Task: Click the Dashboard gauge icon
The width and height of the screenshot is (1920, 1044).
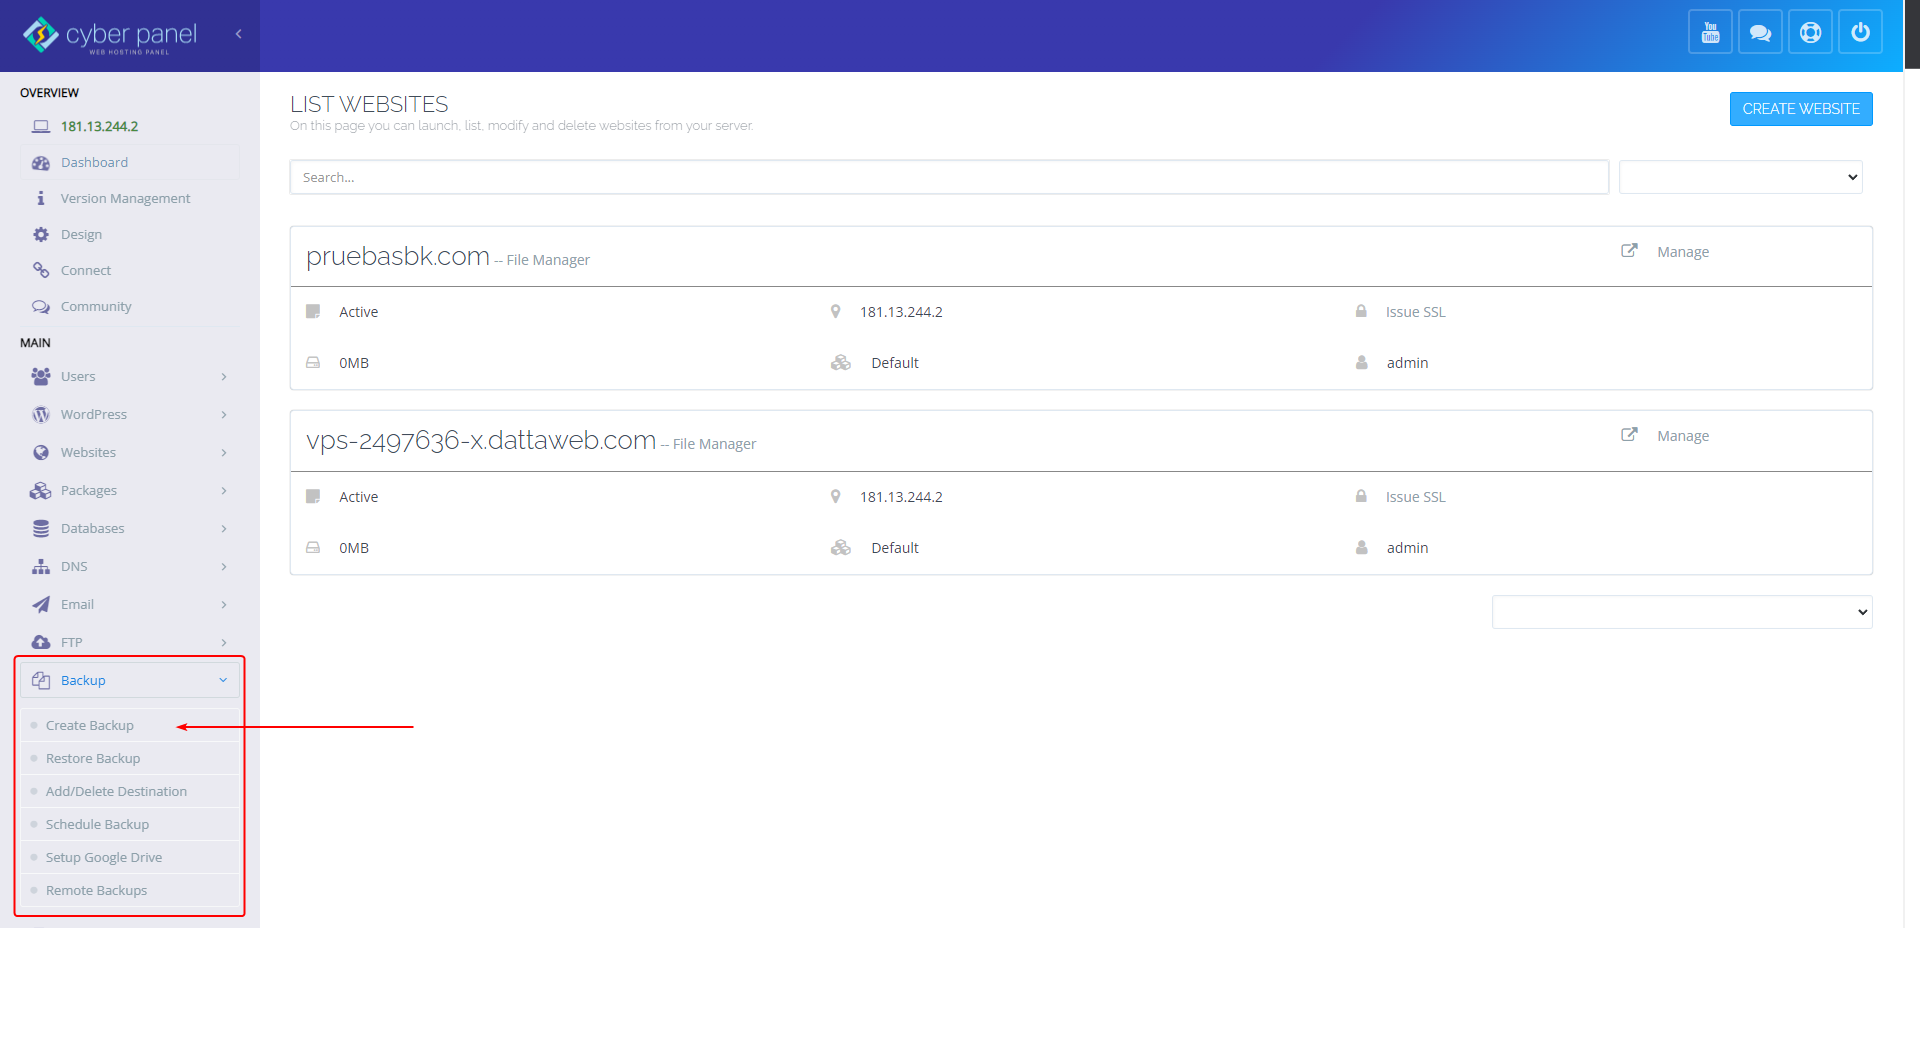Action: pos(41,163)
